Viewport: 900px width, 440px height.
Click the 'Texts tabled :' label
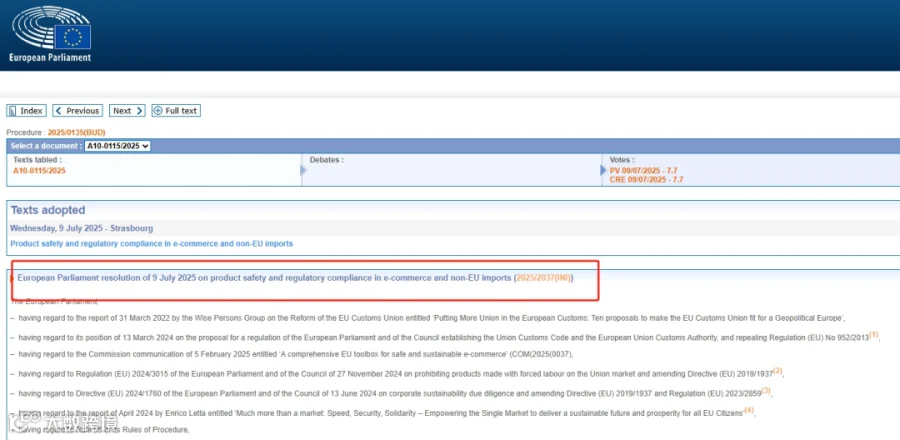pos(37,160)
